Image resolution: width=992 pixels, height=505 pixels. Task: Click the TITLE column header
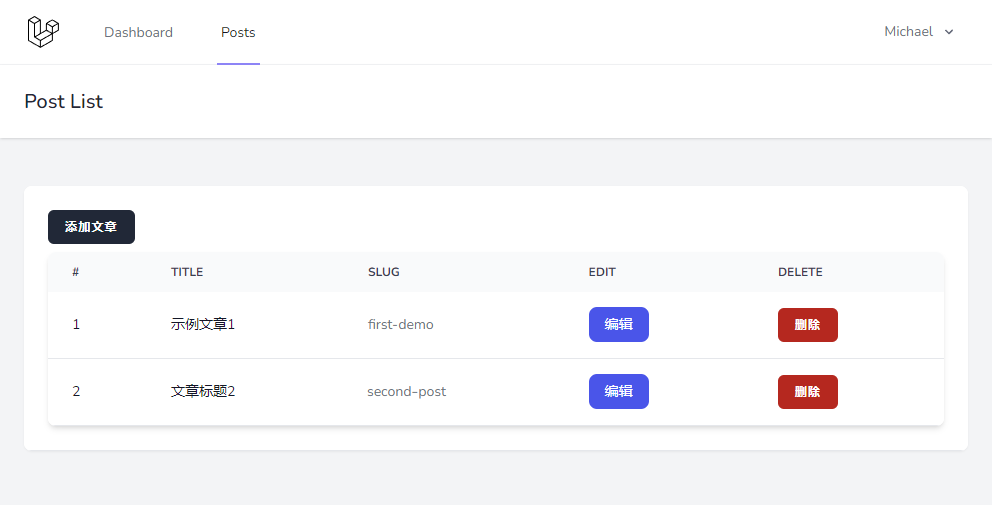tap(187, 272)
